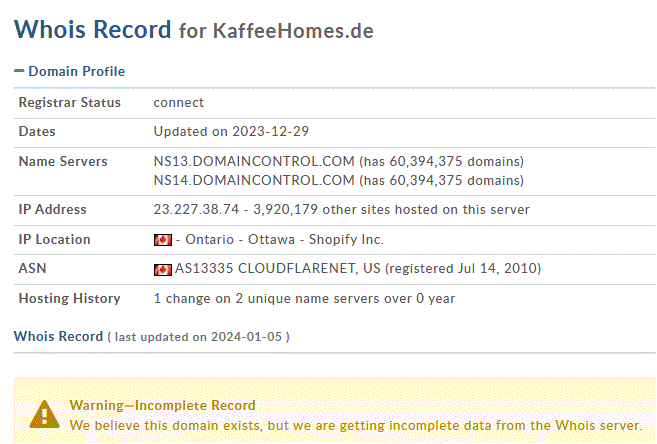The image size is (657, 444).
Task: Click the Whois Record page title
Action: coord(93,29)
